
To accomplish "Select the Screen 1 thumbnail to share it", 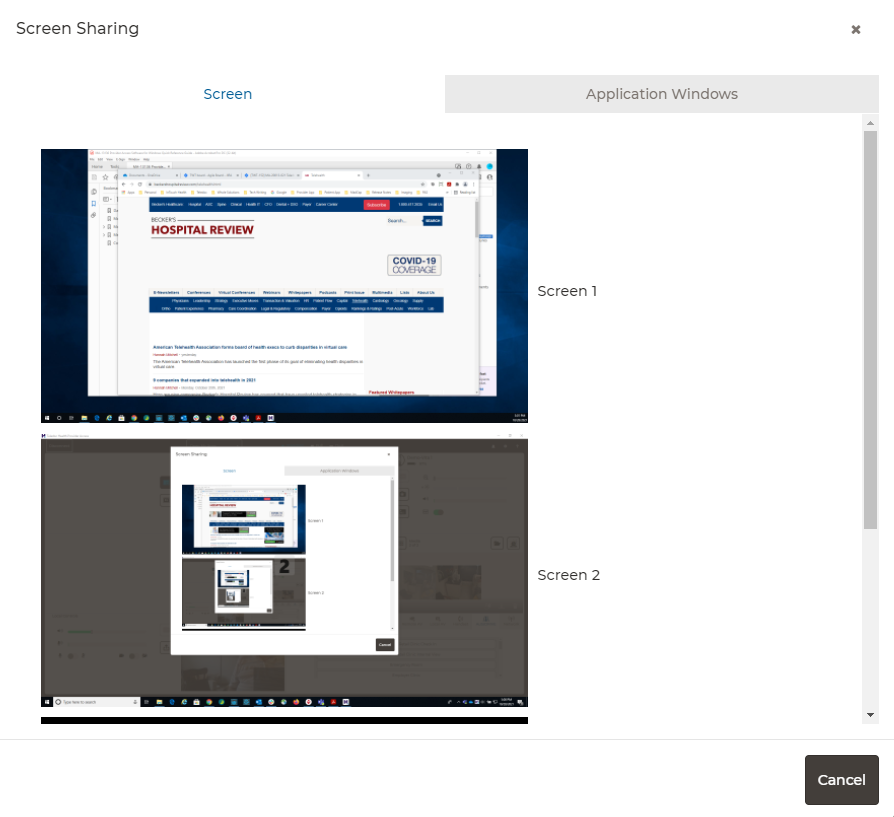I will (x=284, y=285).
